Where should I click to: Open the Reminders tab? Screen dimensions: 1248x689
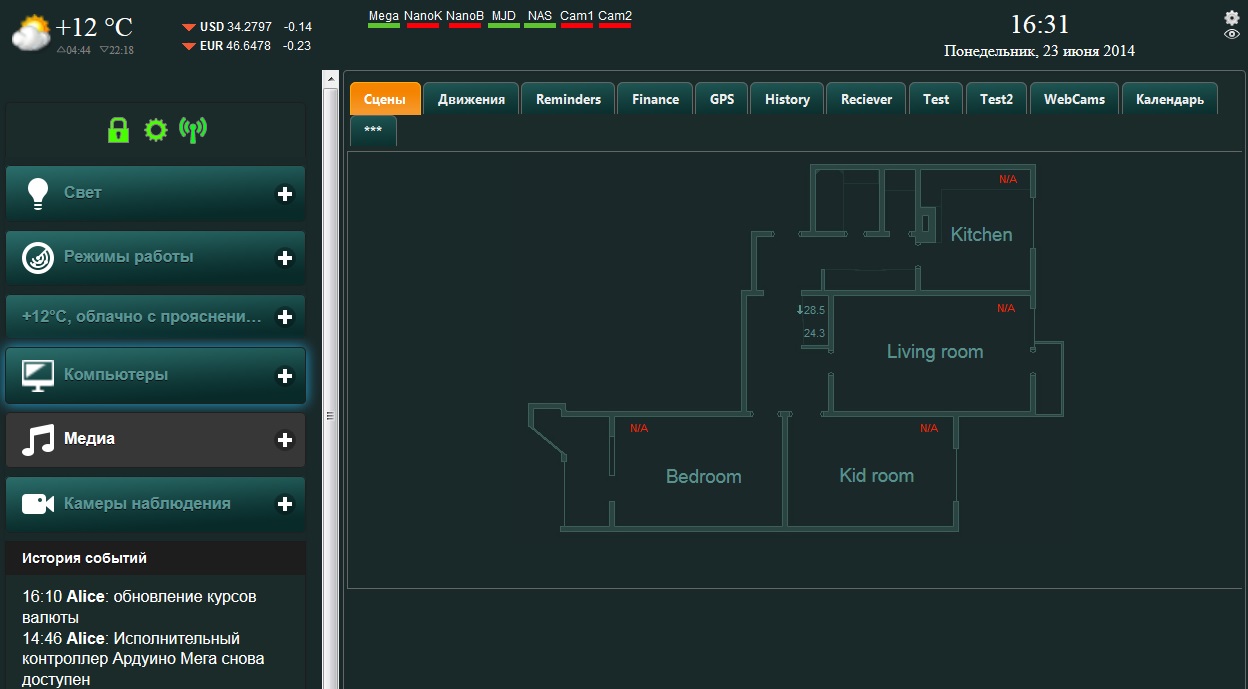point(568,99)
